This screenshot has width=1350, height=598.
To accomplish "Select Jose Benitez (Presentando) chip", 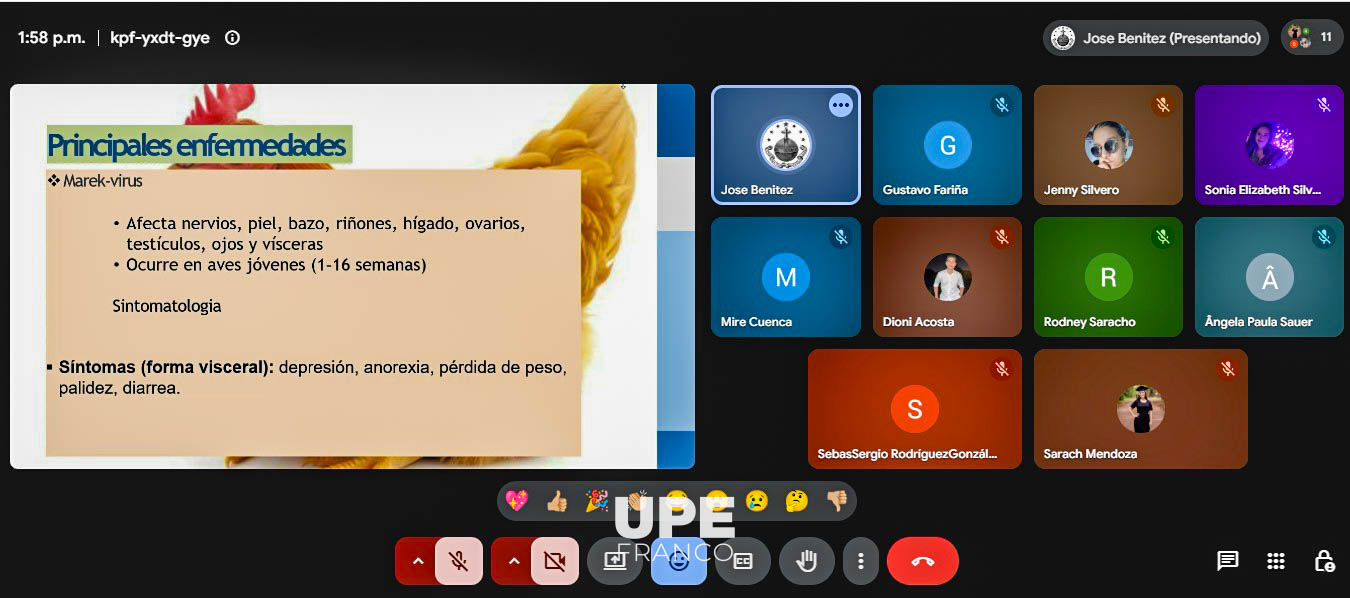I will click(x=1156, y=38).
